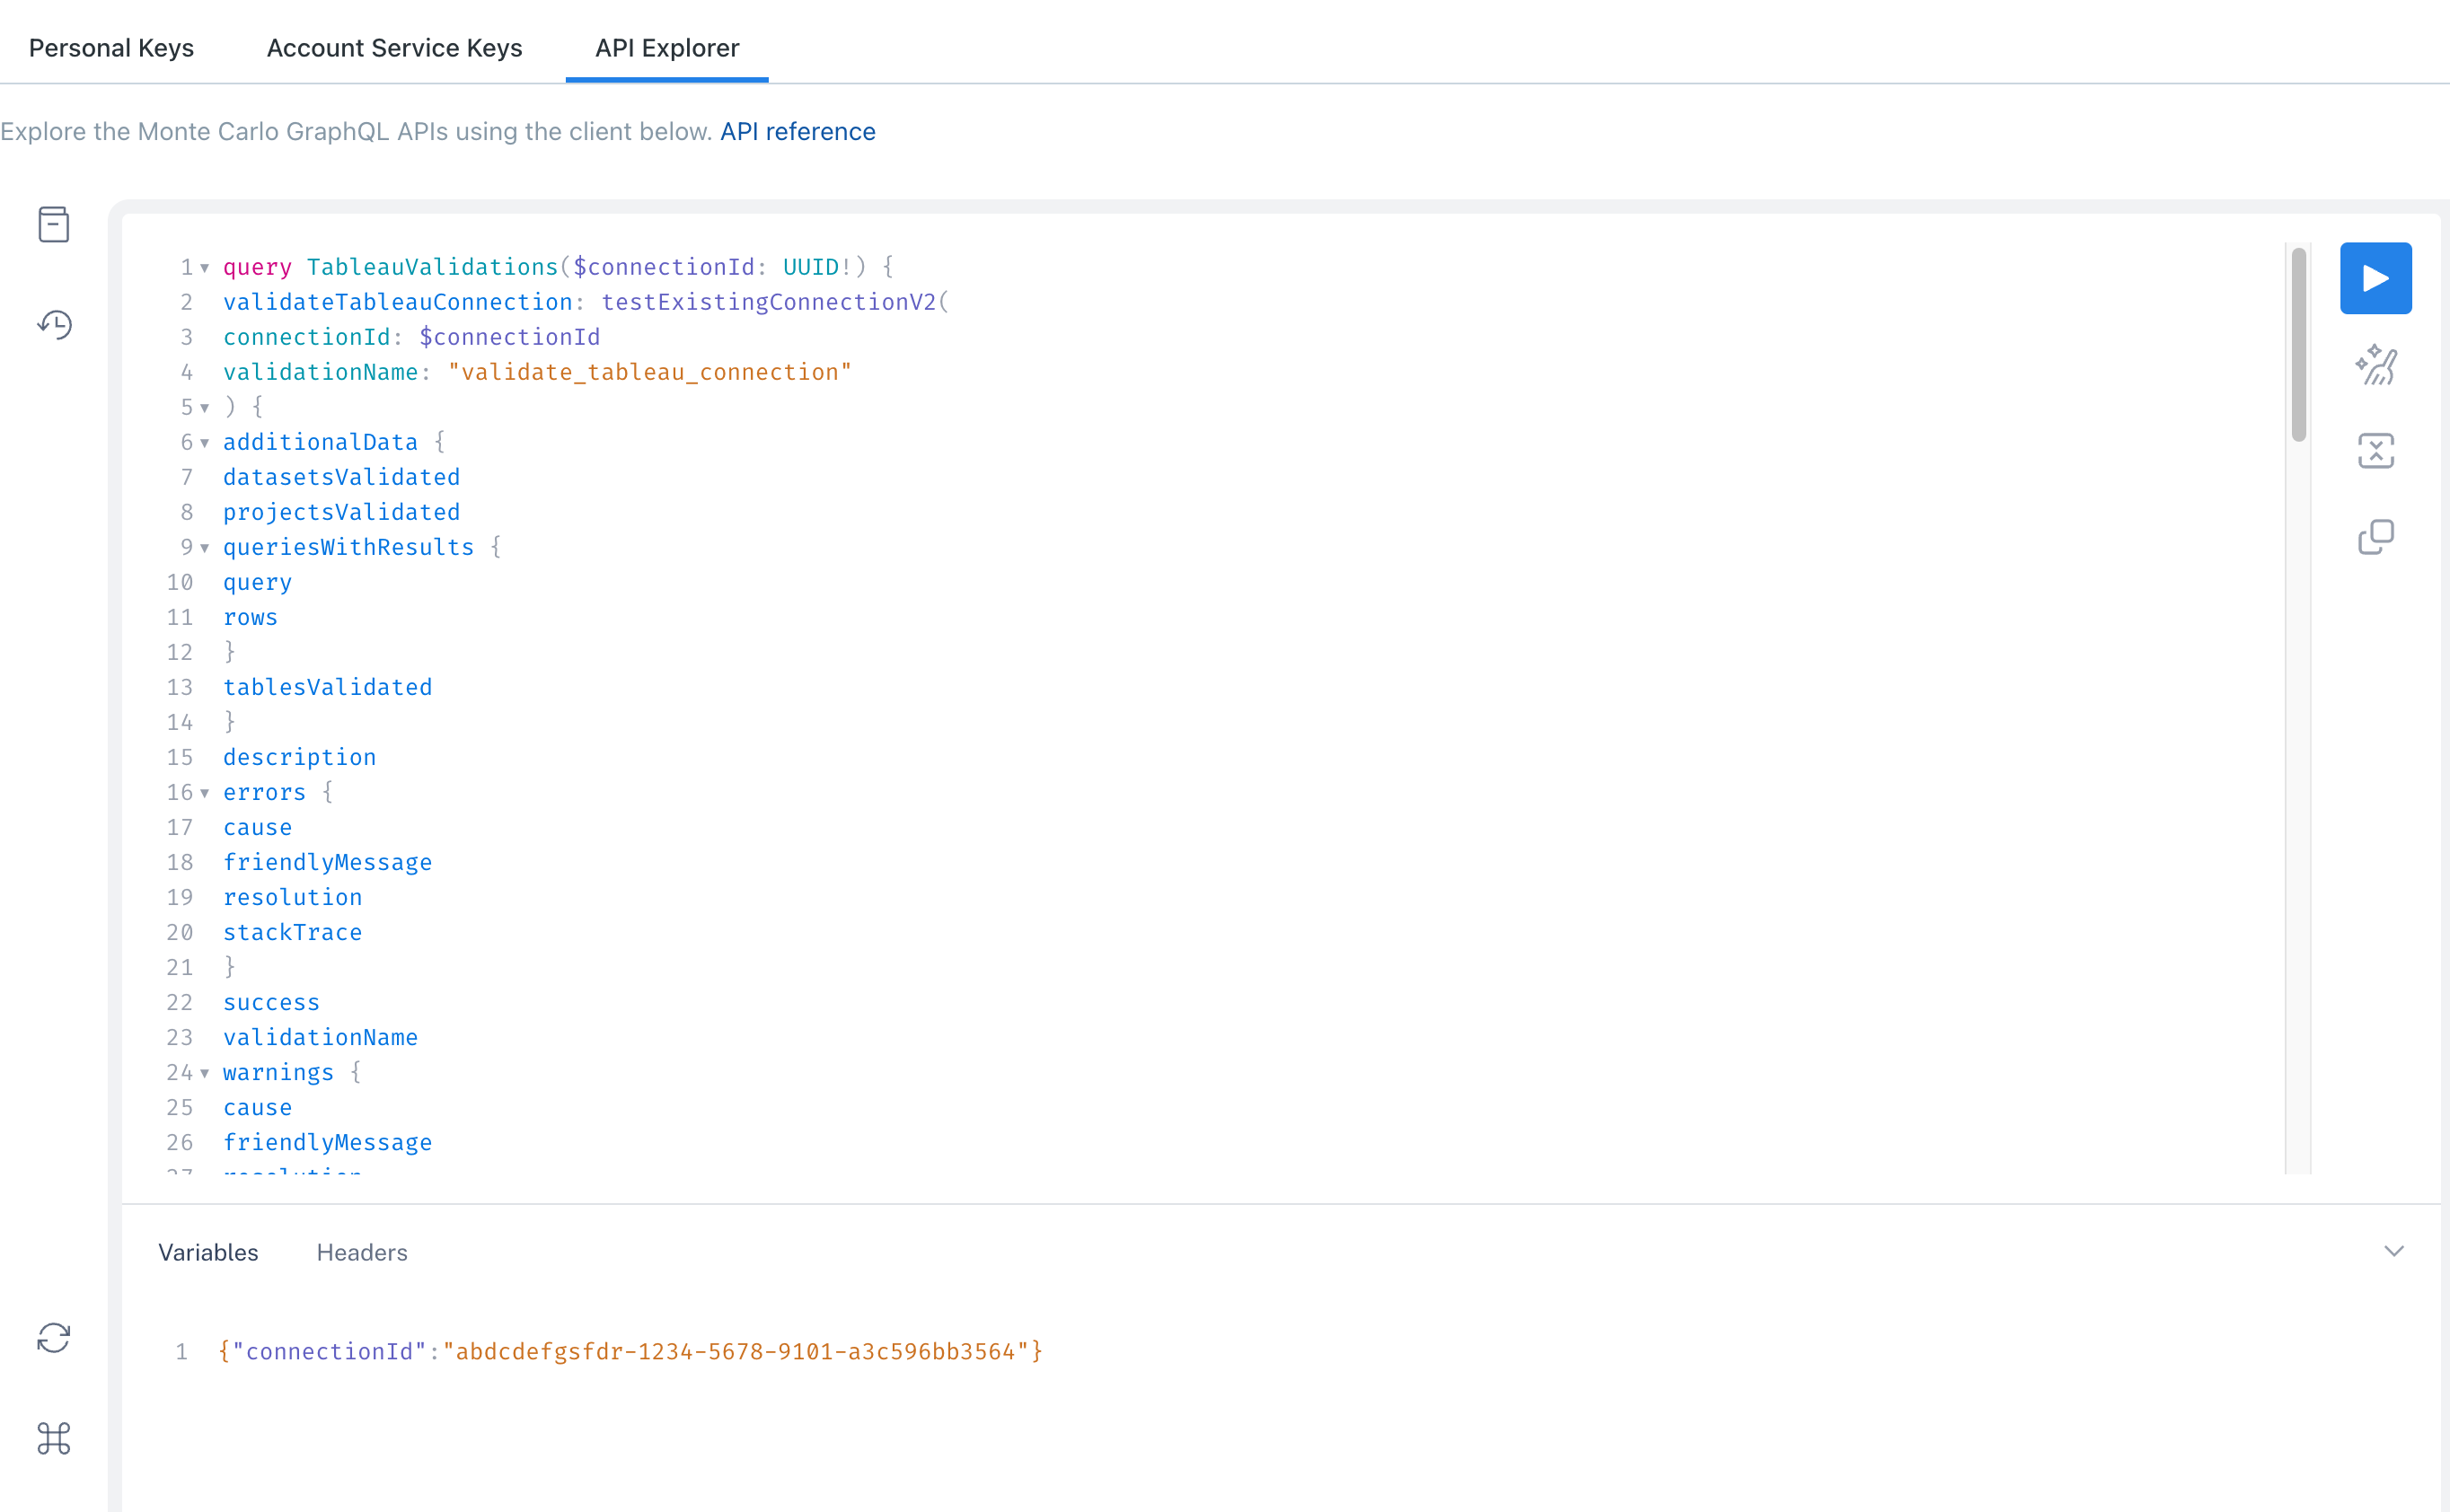Open the API reference link

click(797, 131)
